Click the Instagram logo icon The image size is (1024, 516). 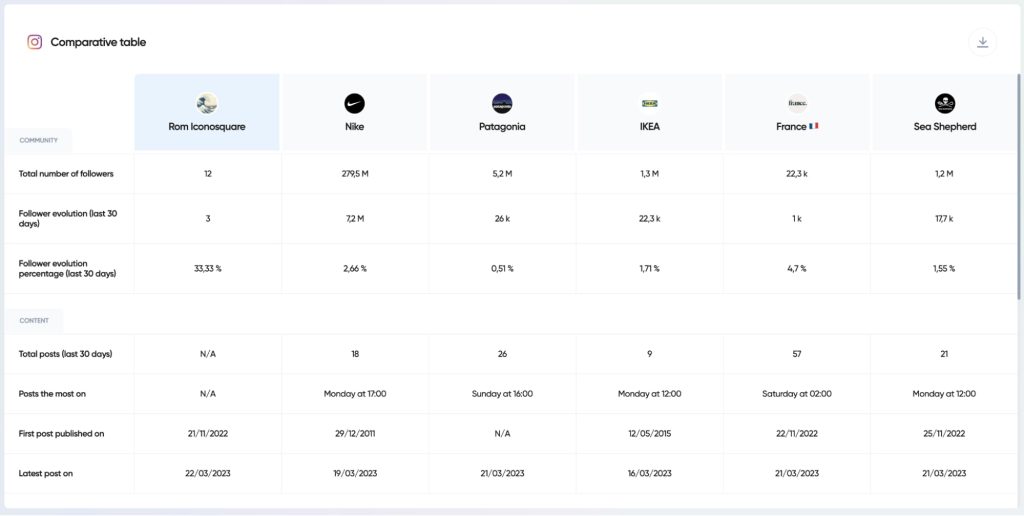[35, 42]
